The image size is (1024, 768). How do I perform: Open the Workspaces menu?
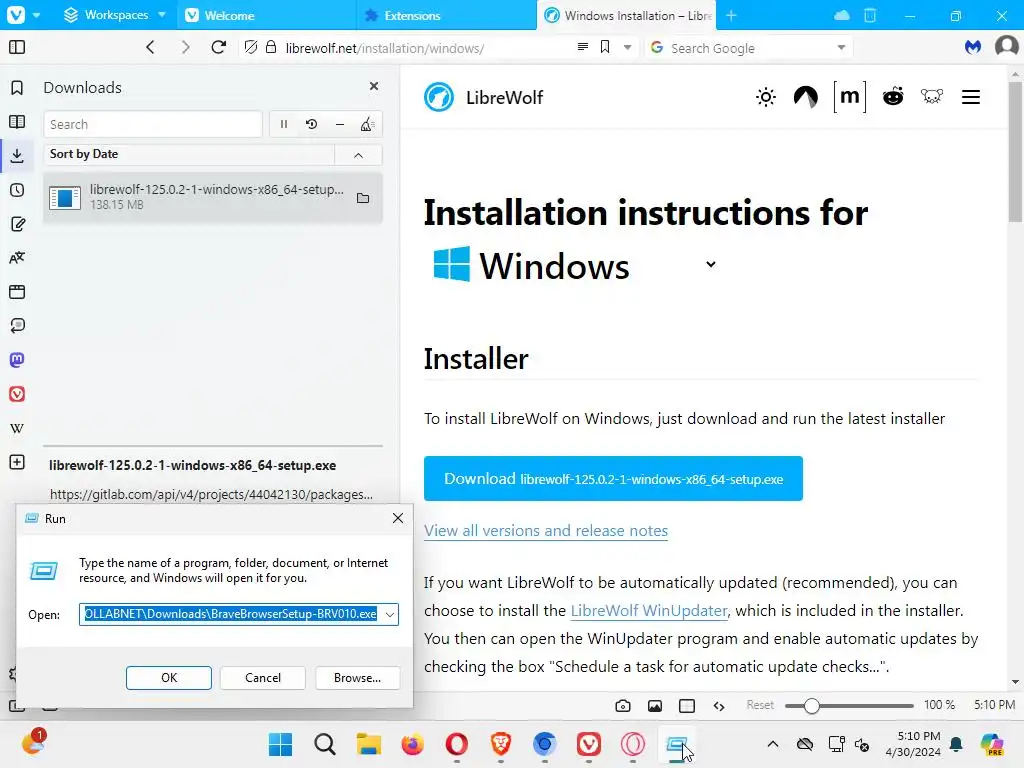pos(115,15)
